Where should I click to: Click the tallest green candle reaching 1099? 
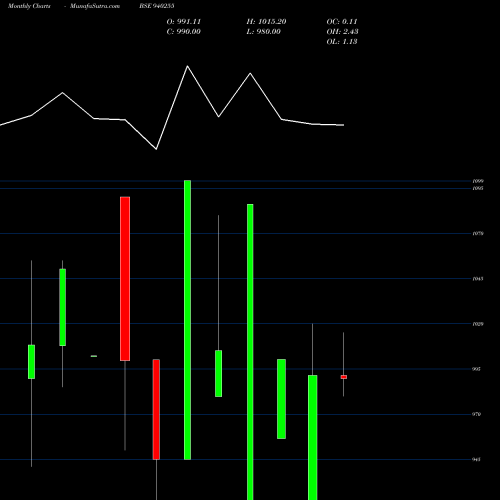tap(188, 320)
